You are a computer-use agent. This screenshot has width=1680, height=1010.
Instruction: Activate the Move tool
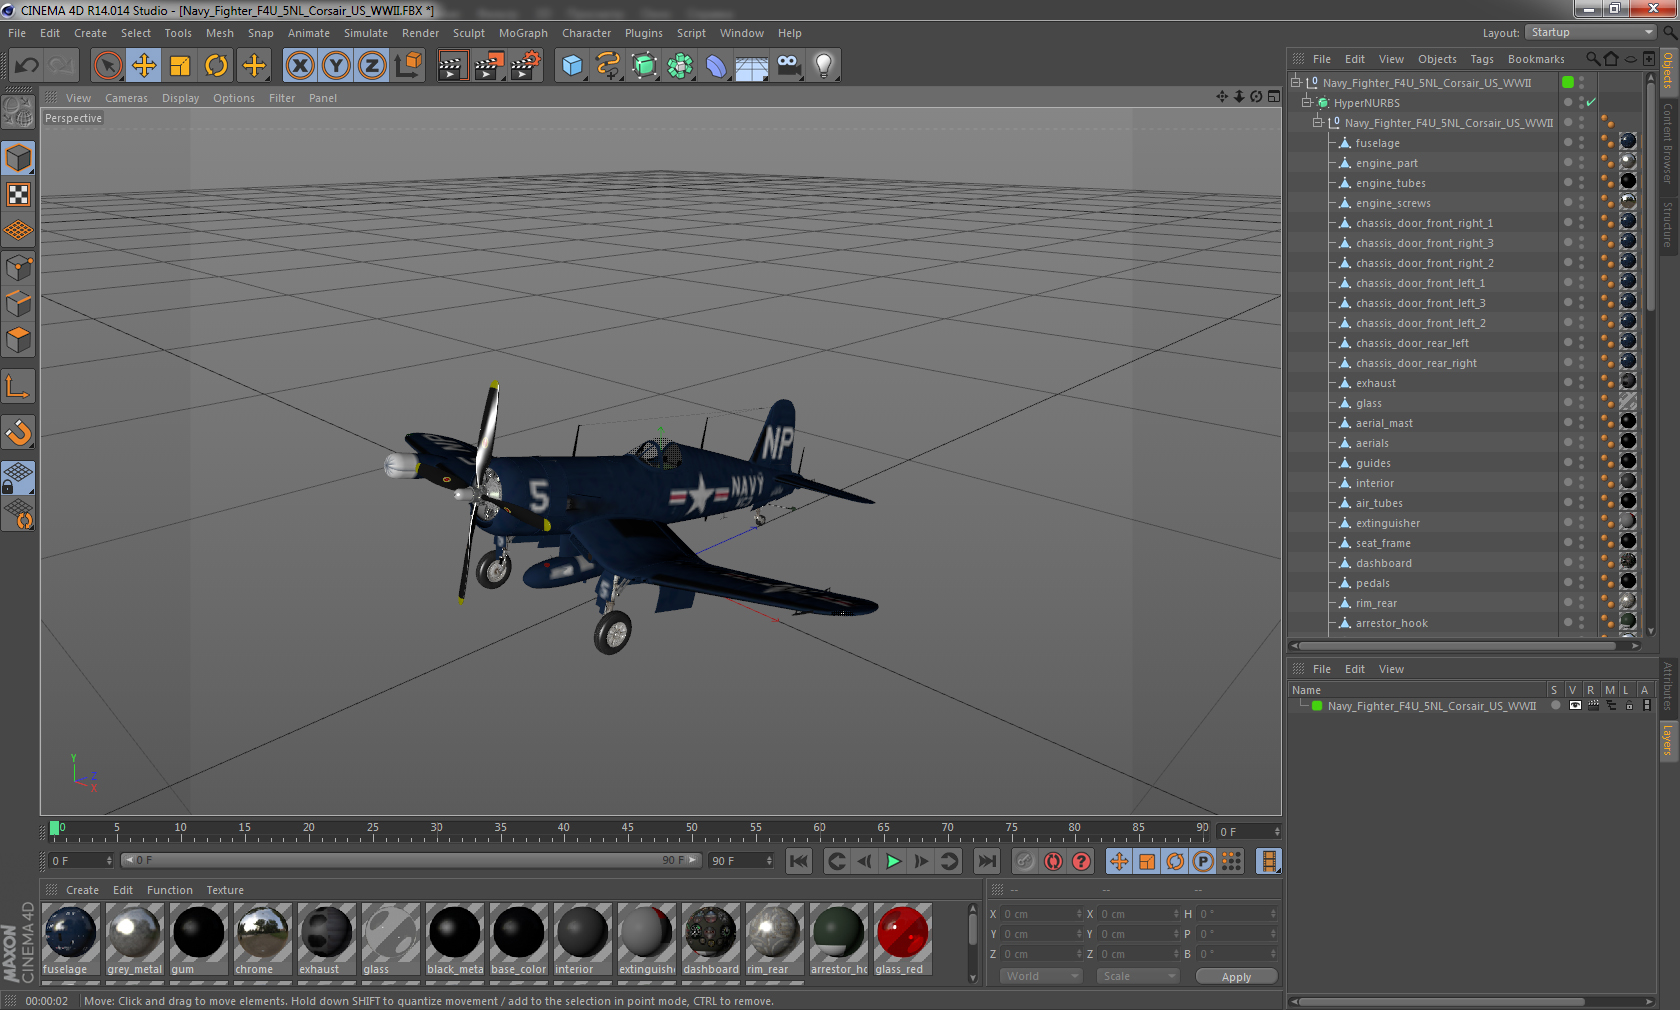[144, 66]
